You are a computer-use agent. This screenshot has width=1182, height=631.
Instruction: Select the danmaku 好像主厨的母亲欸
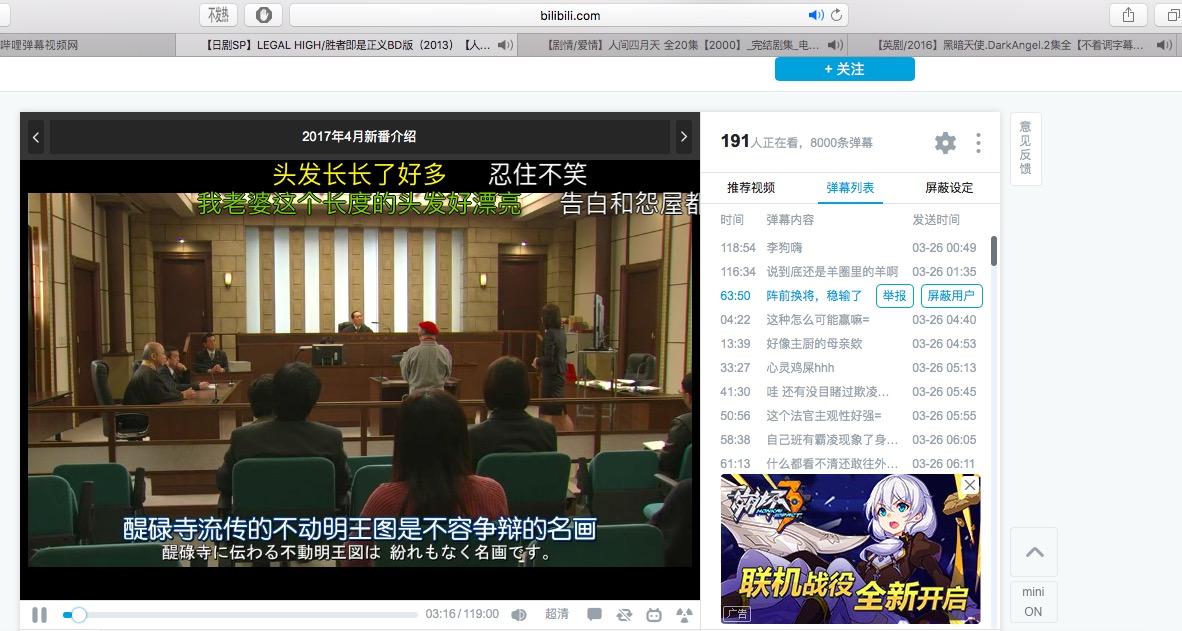[850, 344]
